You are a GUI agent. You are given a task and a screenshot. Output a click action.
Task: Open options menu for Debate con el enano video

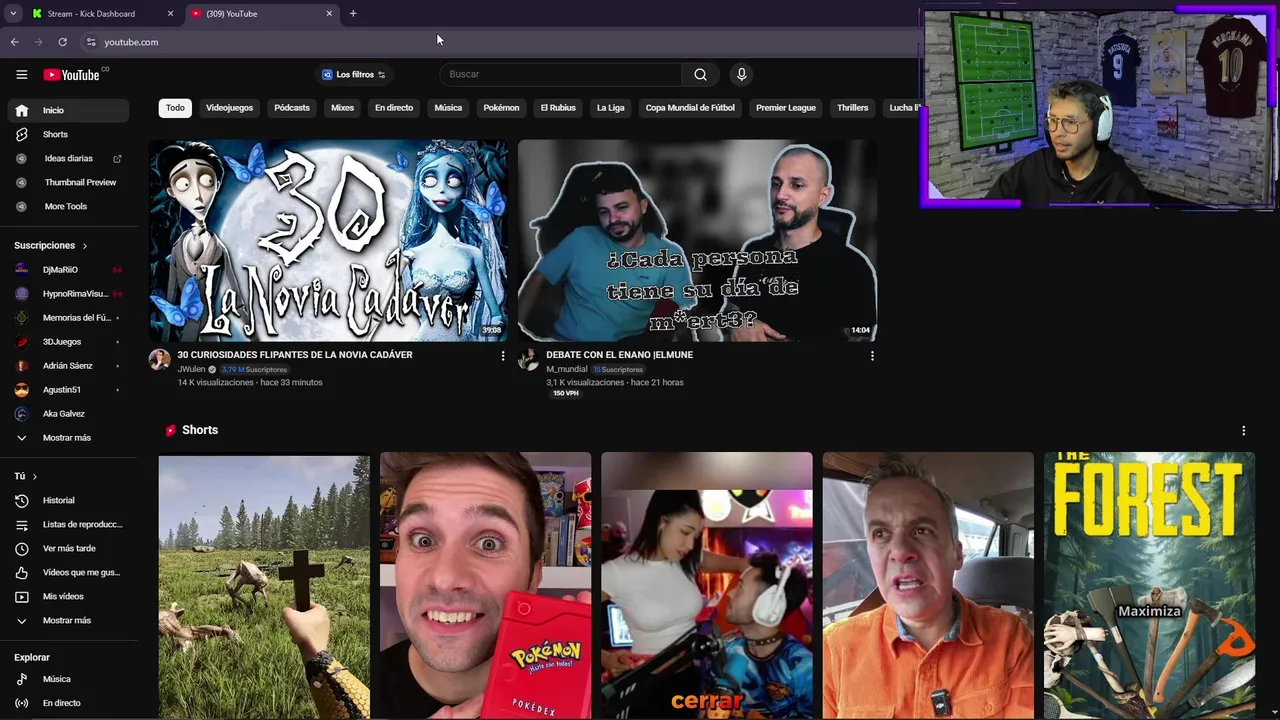pyautogui.click(x=872, y=355)
